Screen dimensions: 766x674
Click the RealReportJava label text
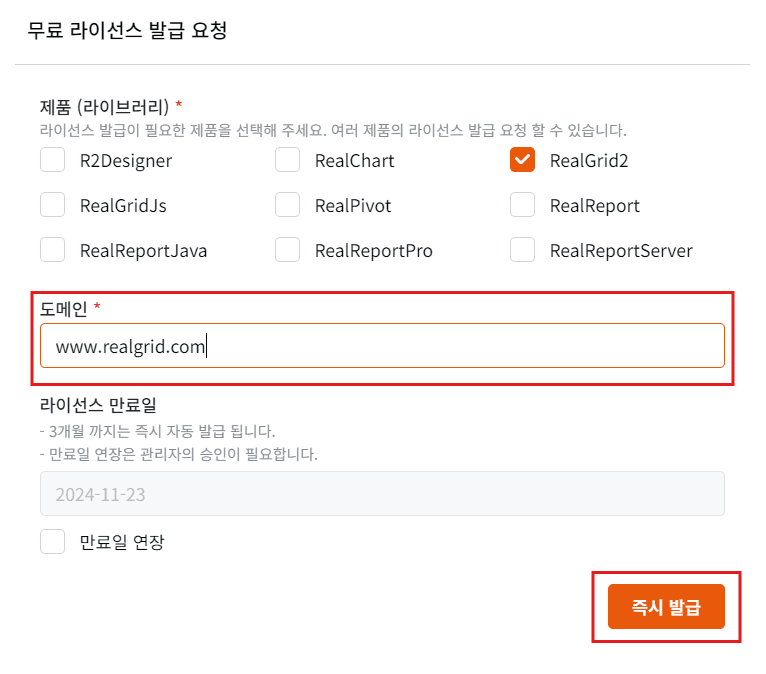click(144, 251)
